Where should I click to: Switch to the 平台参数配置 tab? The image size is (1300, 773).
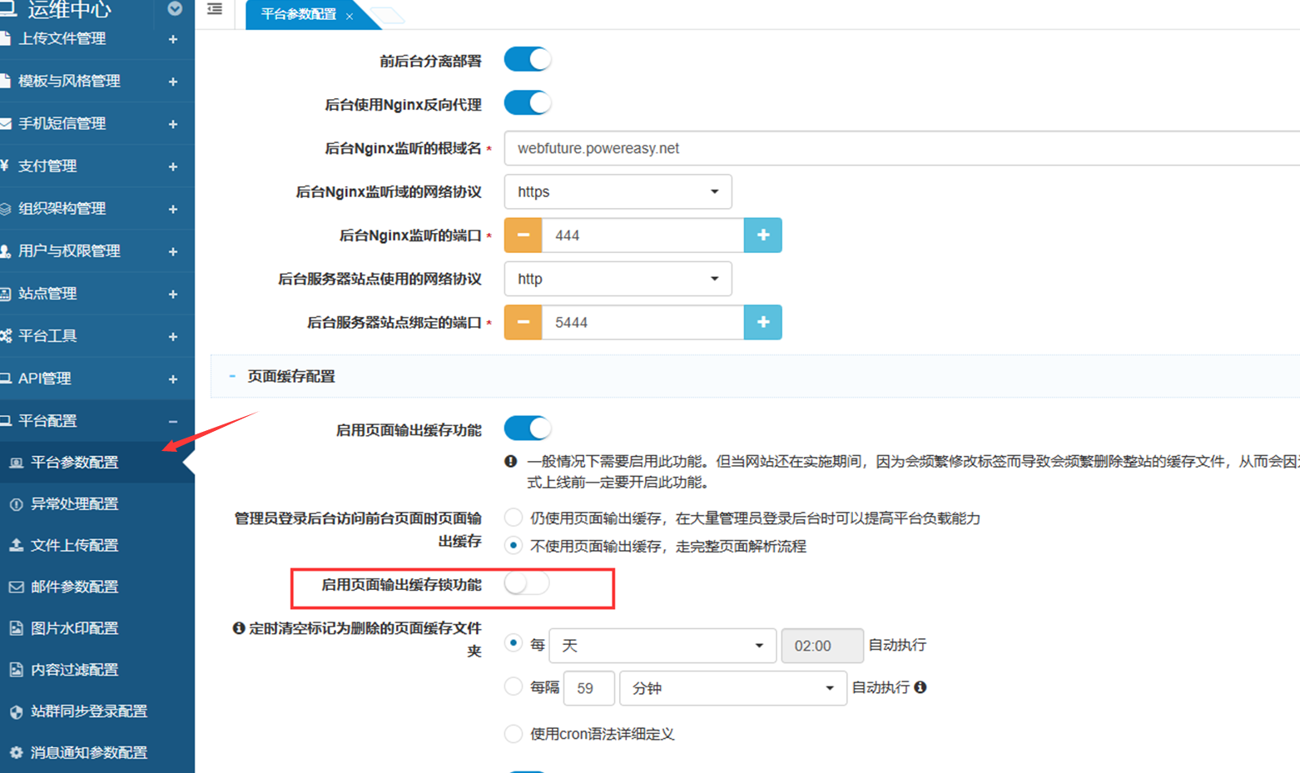pyautogui.click(x=298, y=15)
